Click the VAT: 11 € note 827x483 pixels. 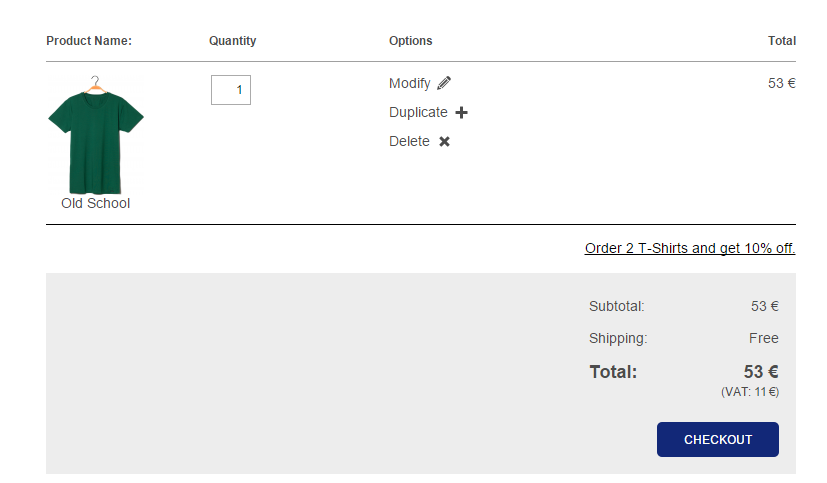(750, 392)
